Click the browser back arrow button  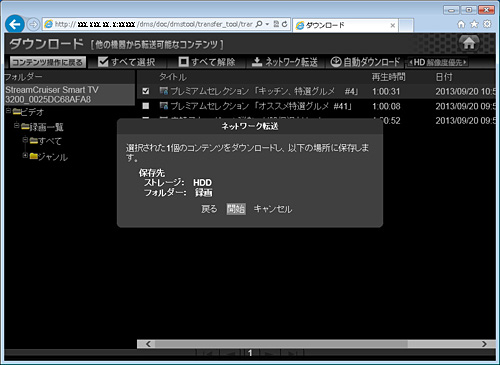(15, 24)
